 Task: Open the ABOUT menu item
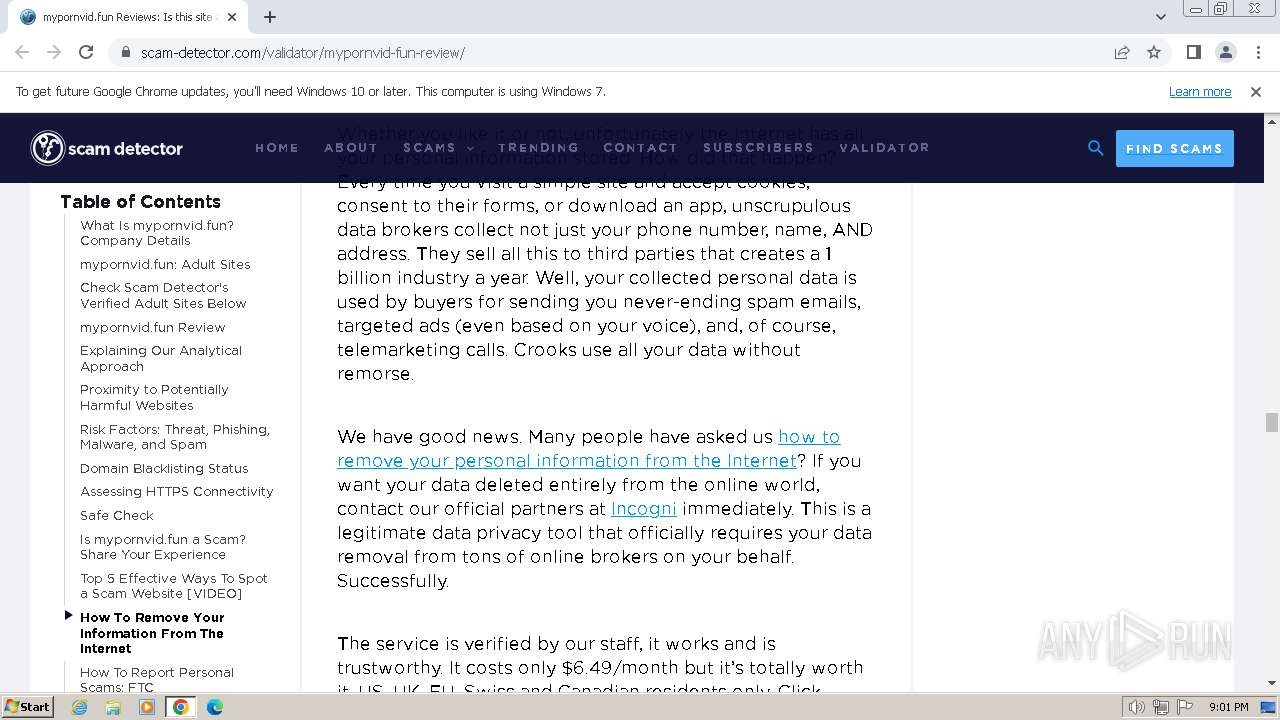[x=351, y=148]
